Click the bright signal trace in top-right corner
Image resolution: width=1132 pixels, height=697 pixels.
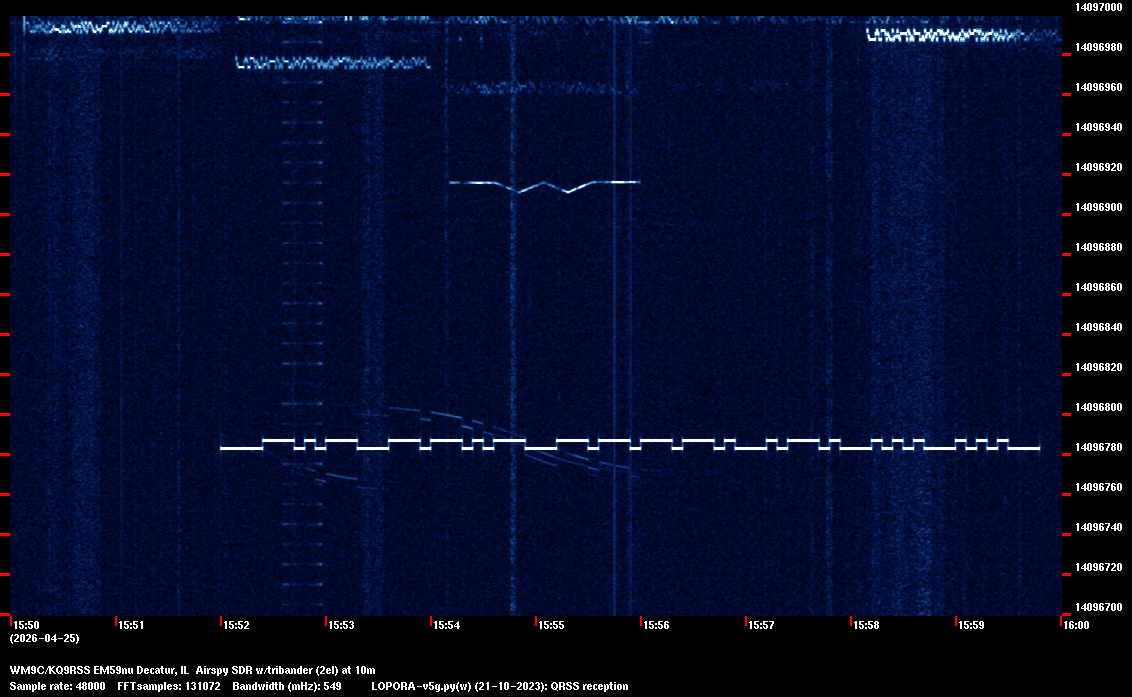click(960, 35)
